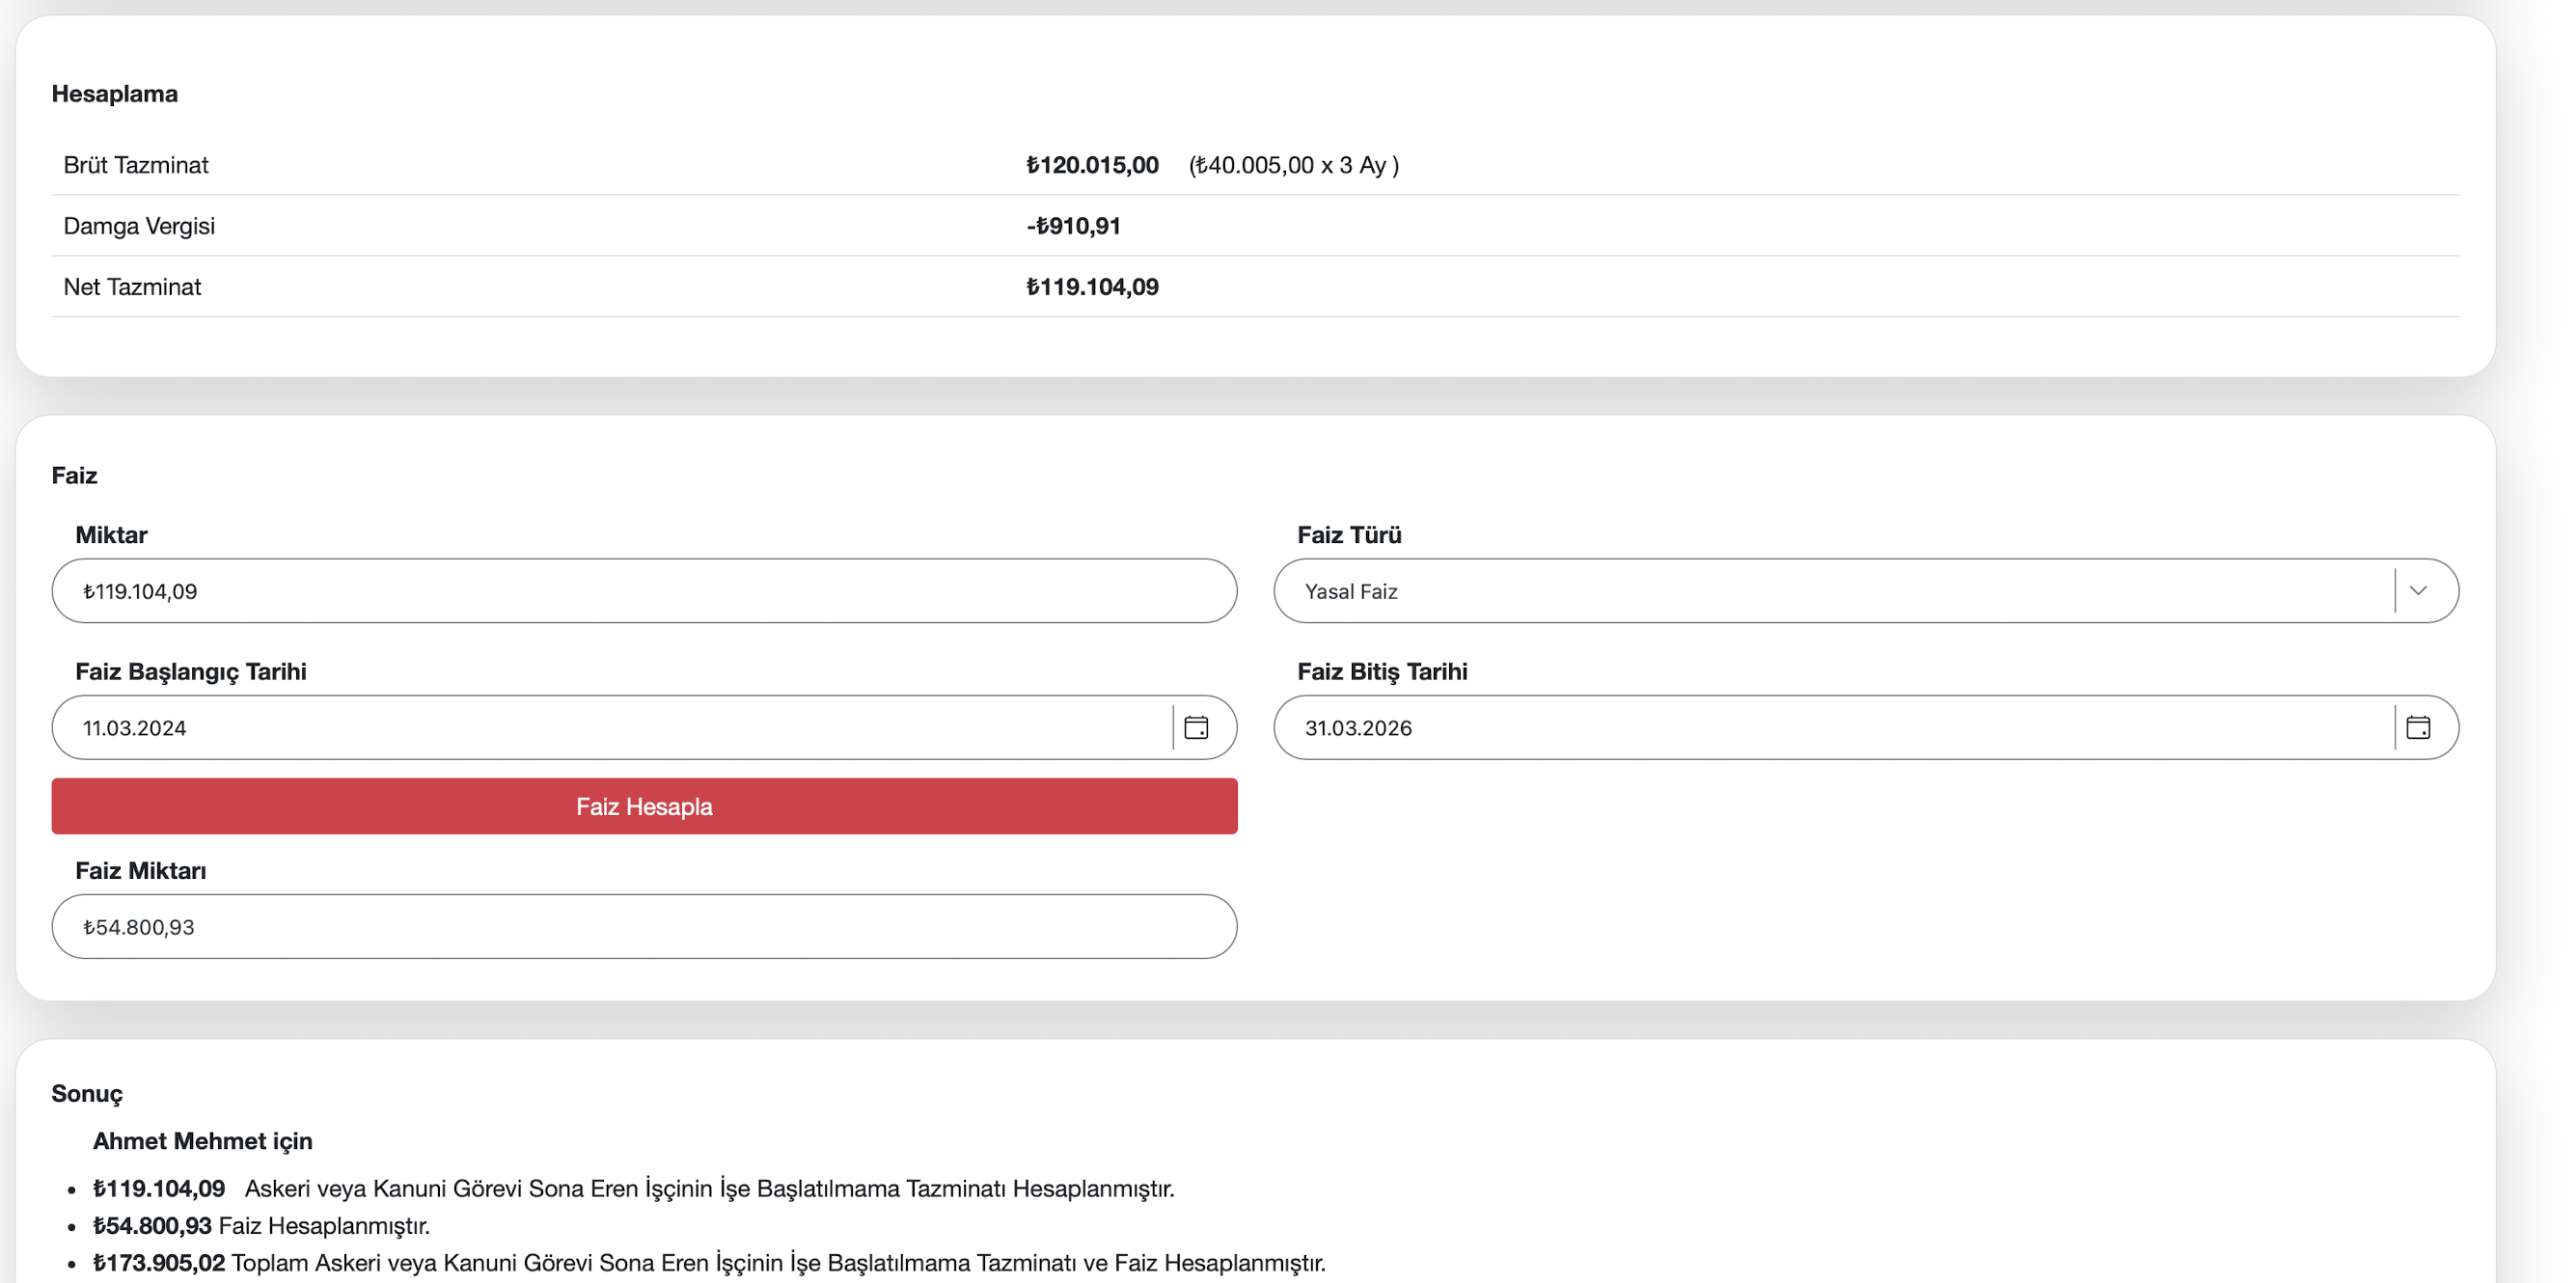
Task: Click the Faiz Türü field label
Action: coord(1349,535)
